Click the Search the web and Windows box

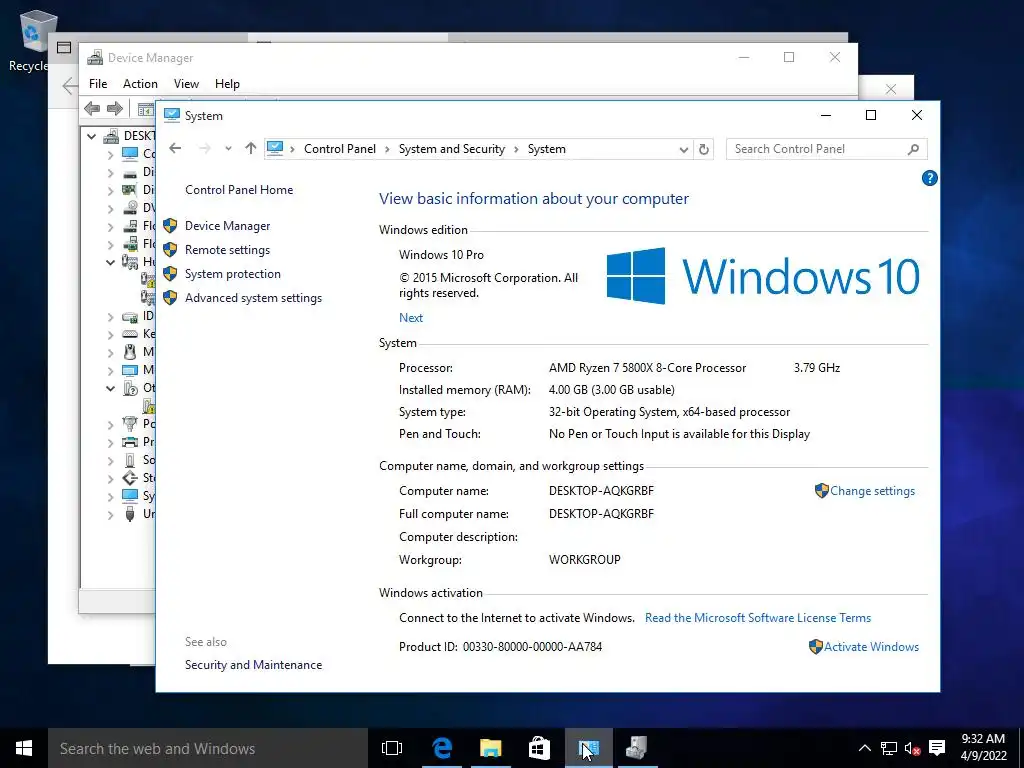(x=208, y=748)
